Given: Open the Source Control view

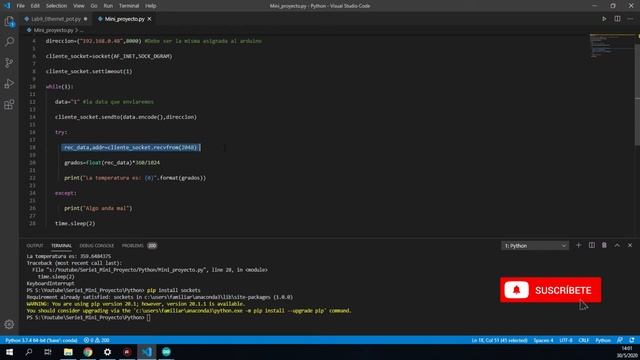Looking at the screenshot, I should click(9, 62).
